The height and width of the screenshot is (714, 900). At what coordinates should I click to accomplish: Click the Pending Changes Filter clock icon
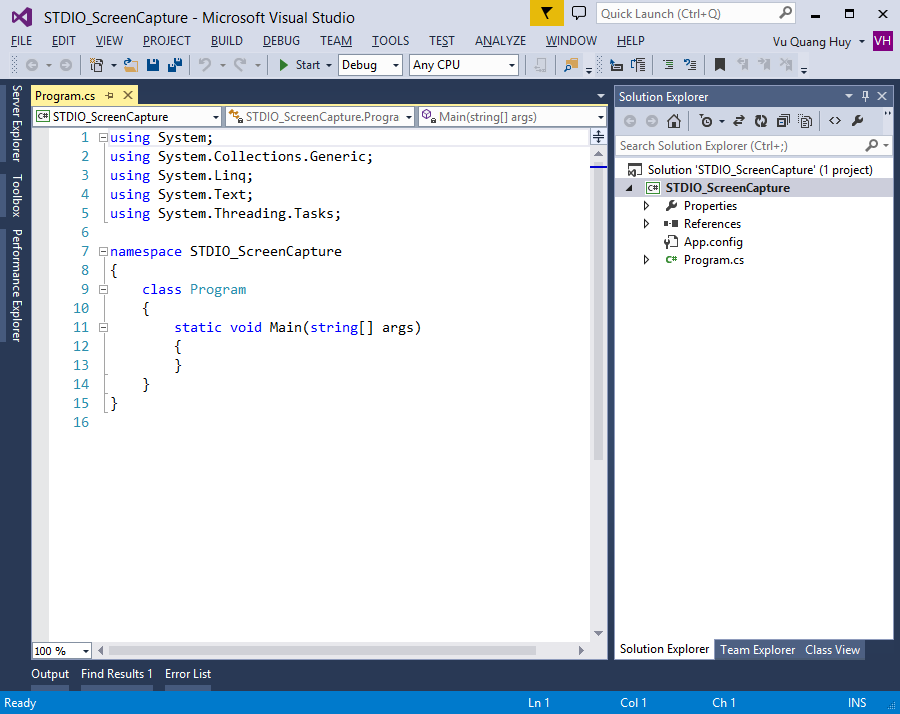706,121
